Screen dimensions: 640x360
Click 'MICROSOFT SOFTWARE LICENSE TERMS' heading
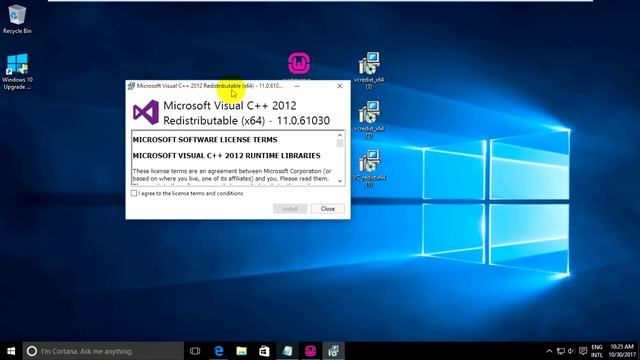click(x=205, y=140)
